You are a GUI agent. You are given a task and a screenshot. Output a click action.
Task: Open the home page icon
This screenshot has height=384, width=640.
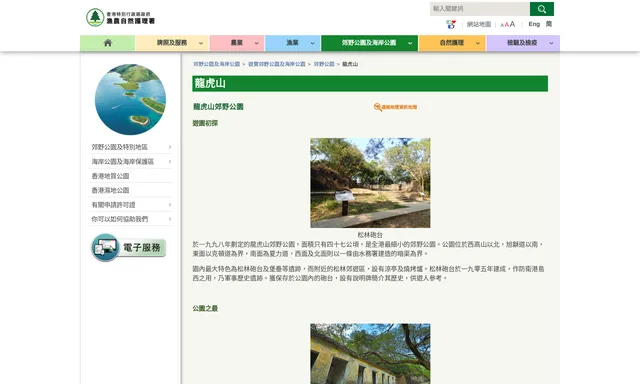[x=108, y=43]
